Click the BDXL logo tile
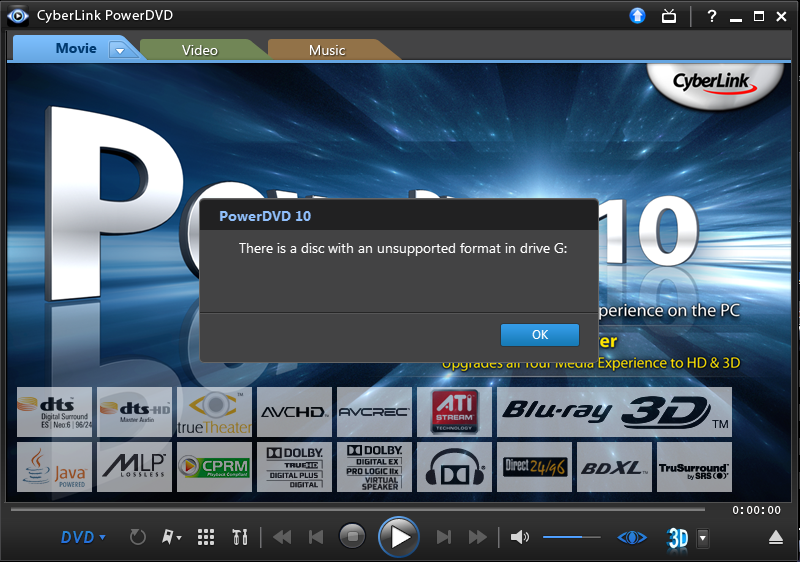Screen dimensions: 800x562 614,467
